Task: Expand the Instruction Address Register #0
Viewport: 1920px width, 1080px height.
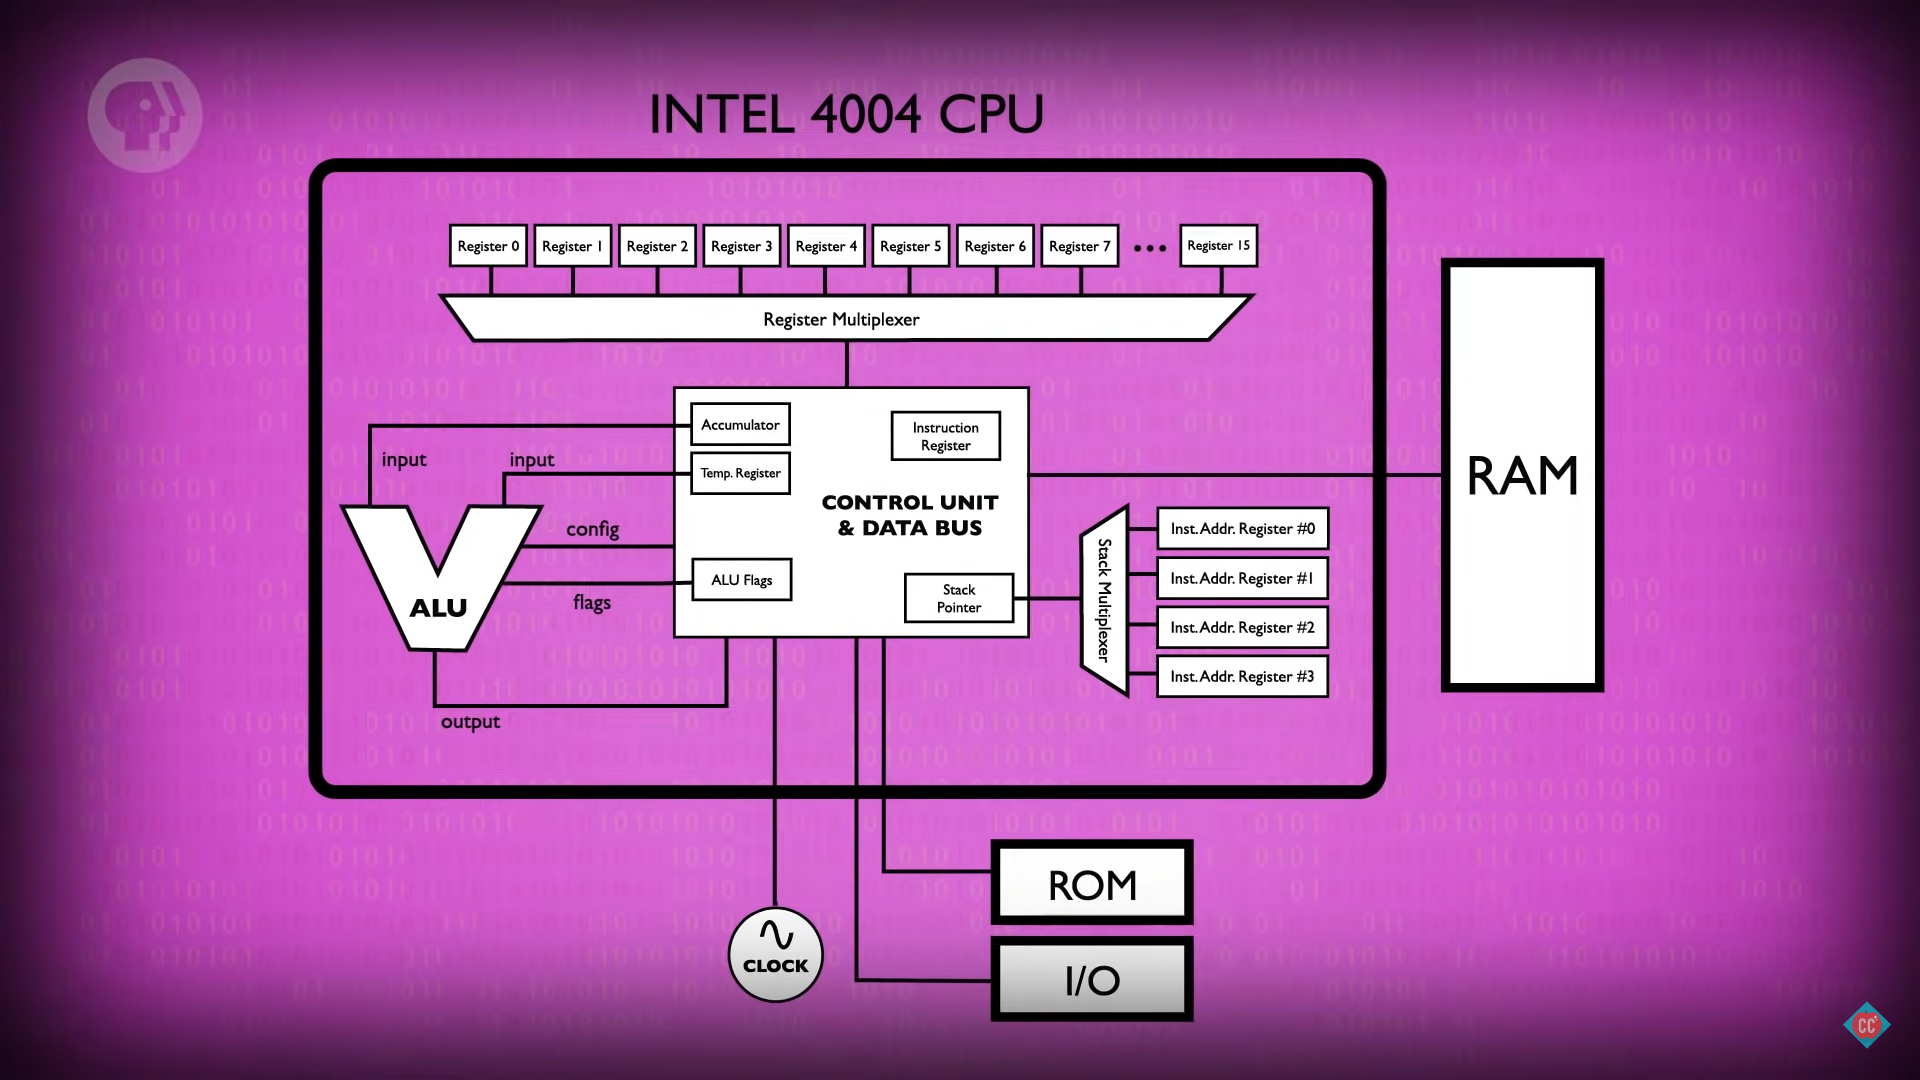Action: [x=1238, y=529]
